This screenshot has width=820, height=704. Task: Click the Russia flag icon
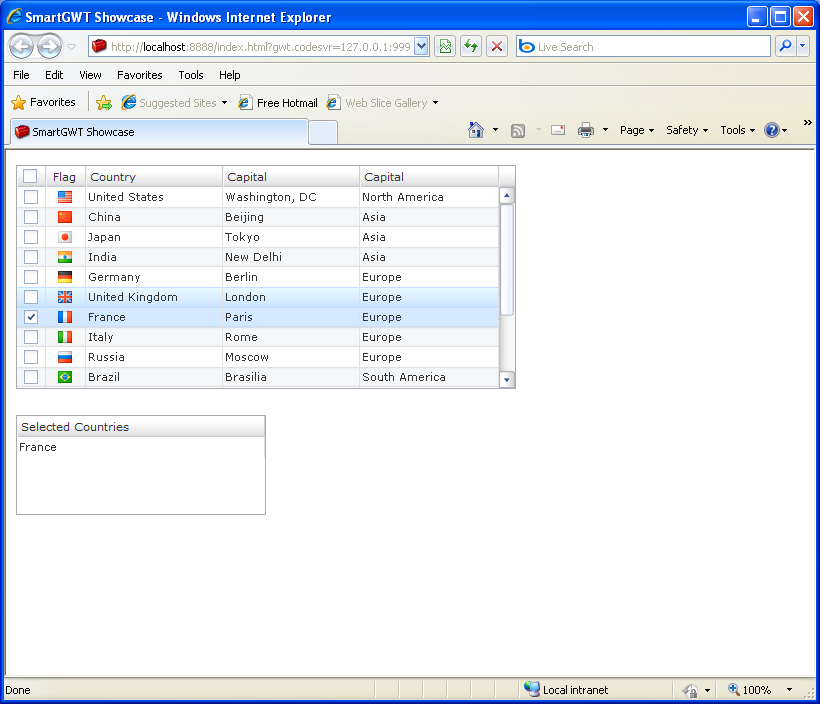coord(65,357)
